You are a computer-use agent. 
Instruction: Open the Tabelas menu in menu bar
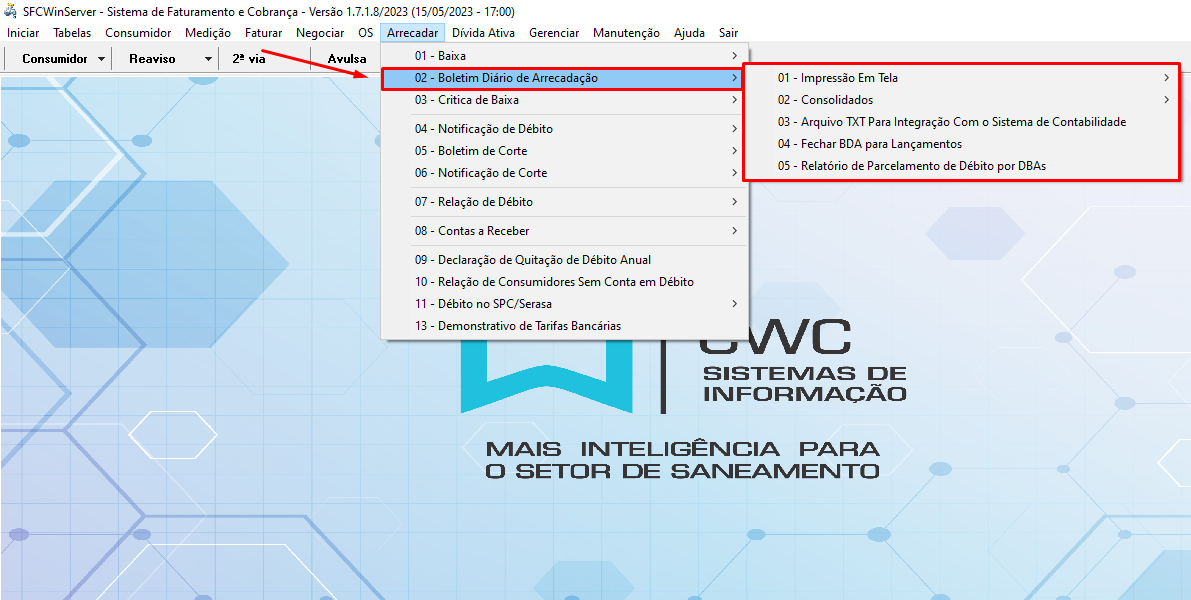click(72, 33)
